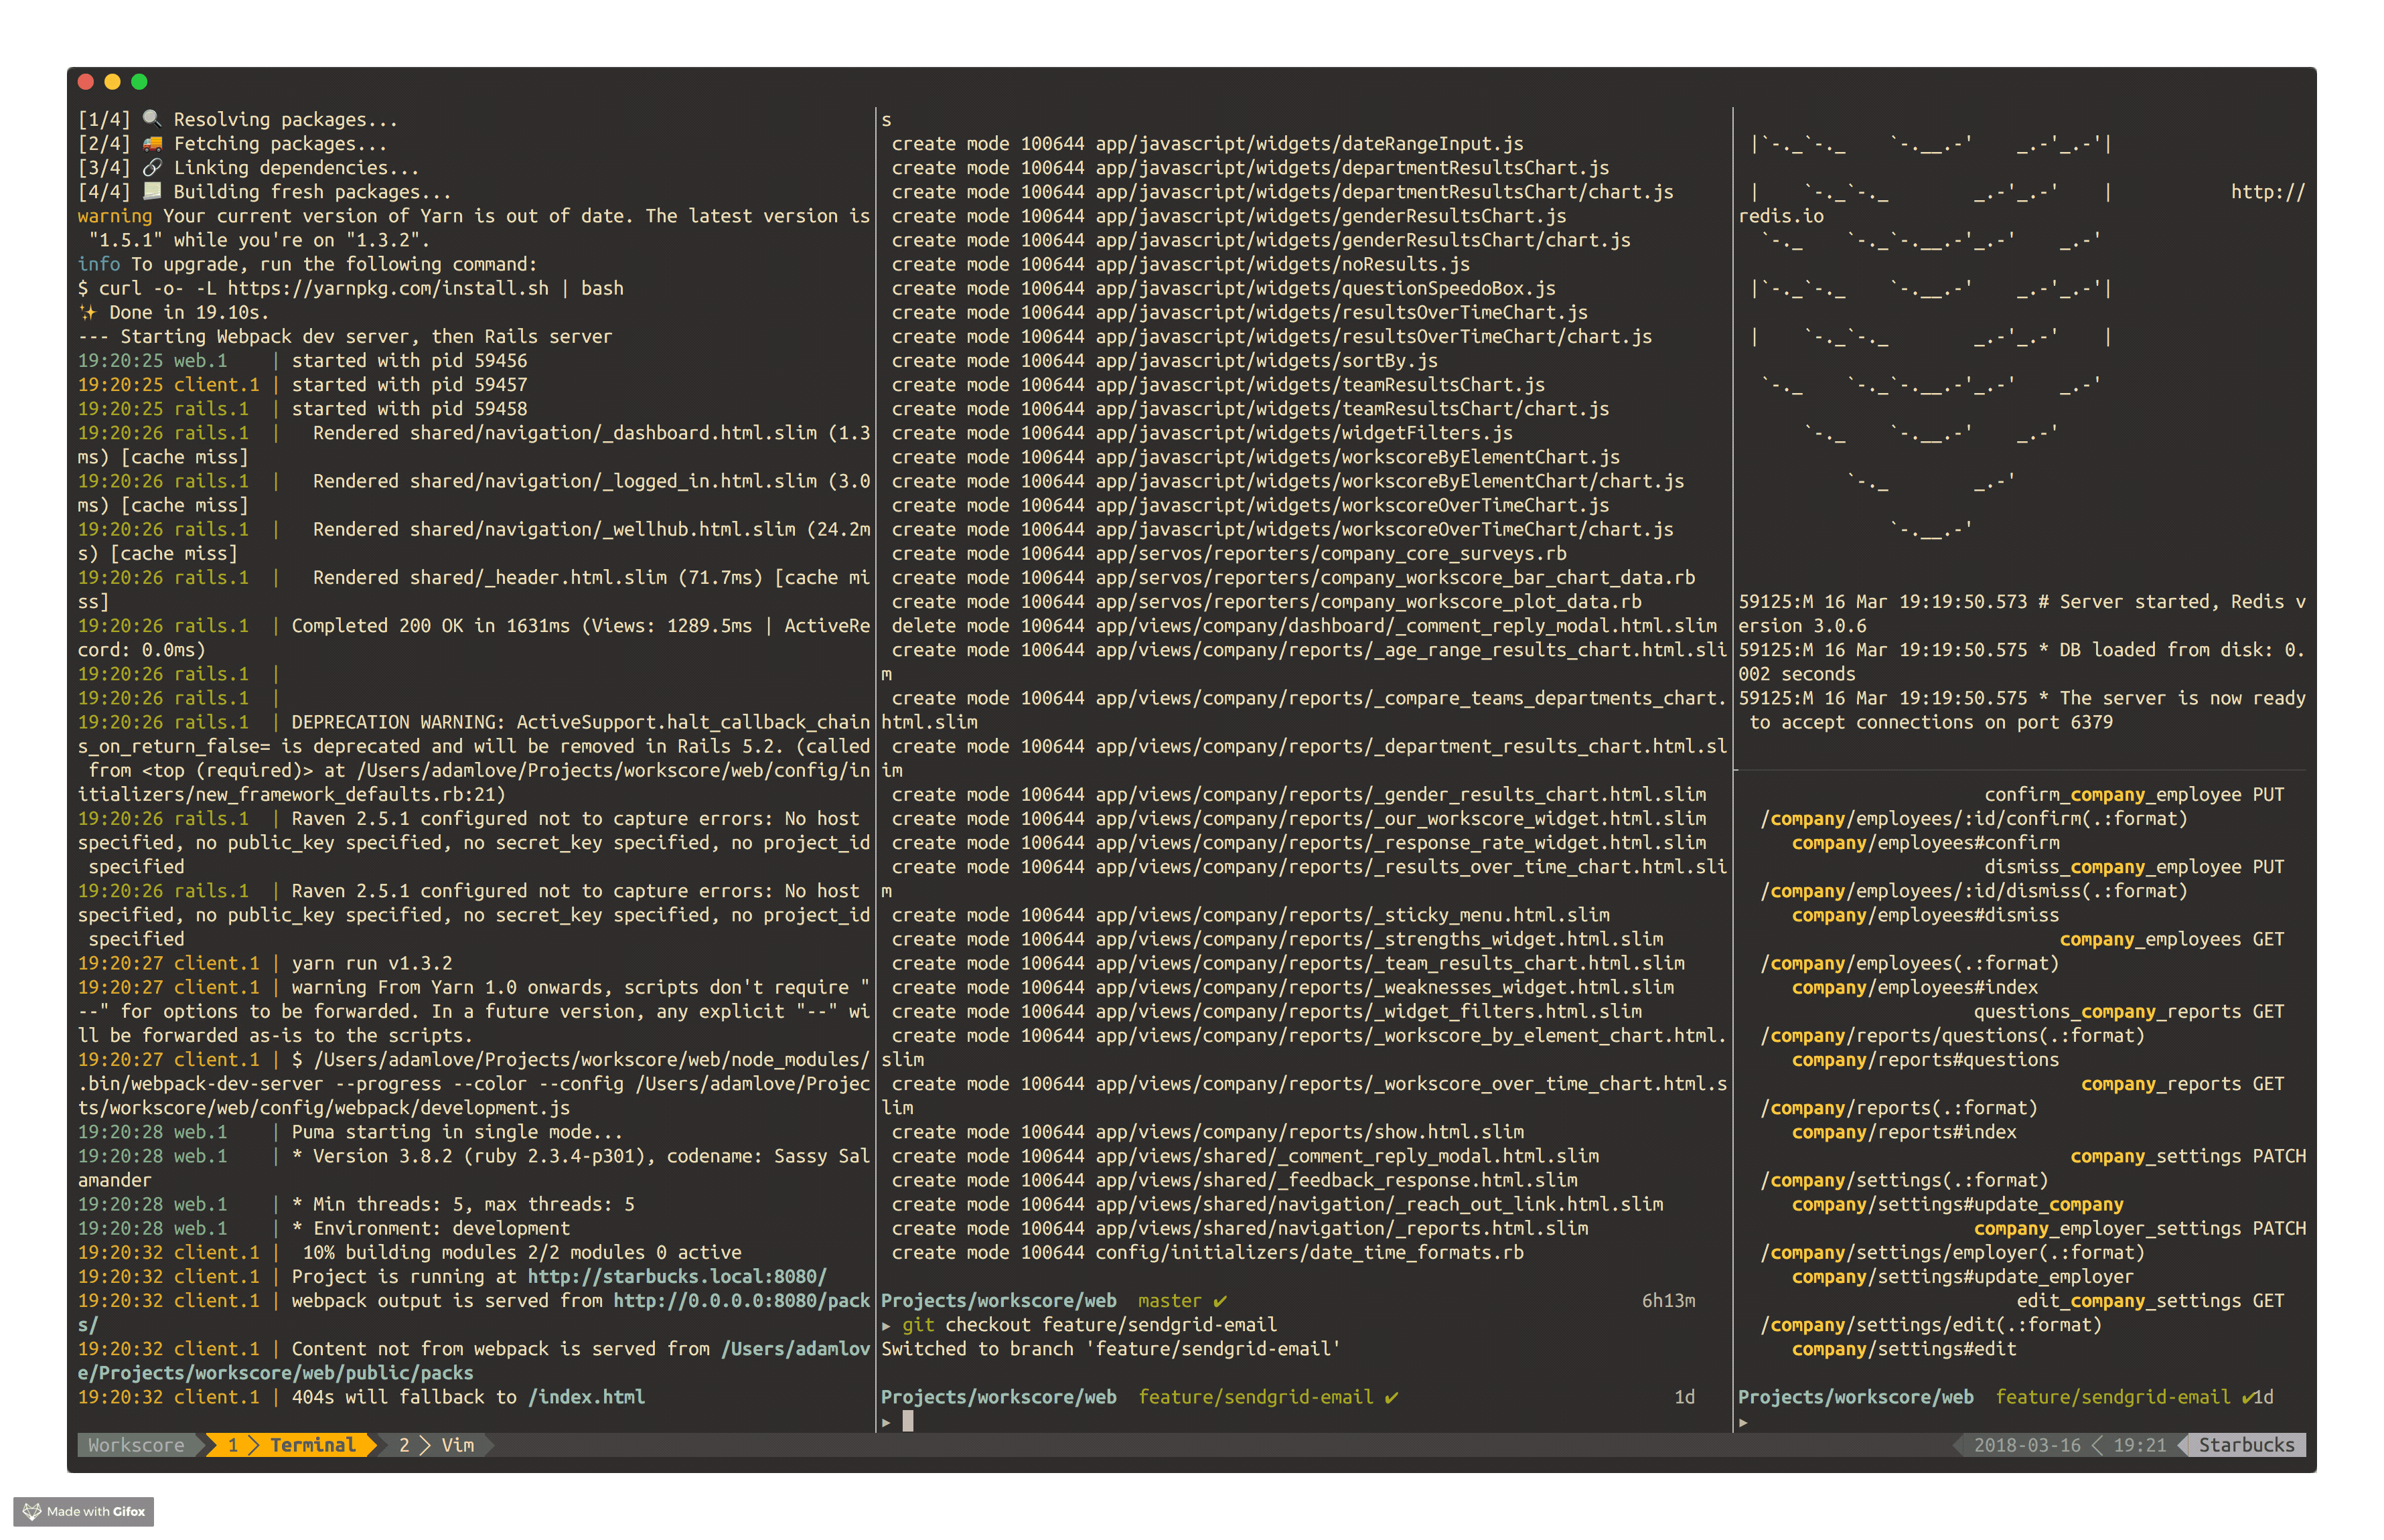Click the magnifying glass icon beside Resolving packages
This screenshot has width=2384, height=1540.
coord(152,118)
